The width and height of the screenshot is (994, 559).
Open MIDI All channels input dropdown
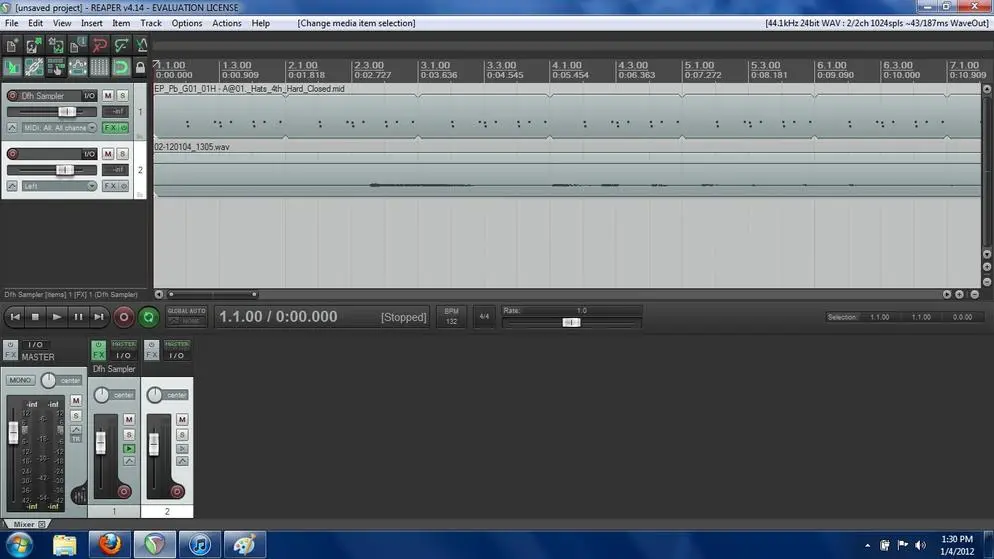point(59,128)
